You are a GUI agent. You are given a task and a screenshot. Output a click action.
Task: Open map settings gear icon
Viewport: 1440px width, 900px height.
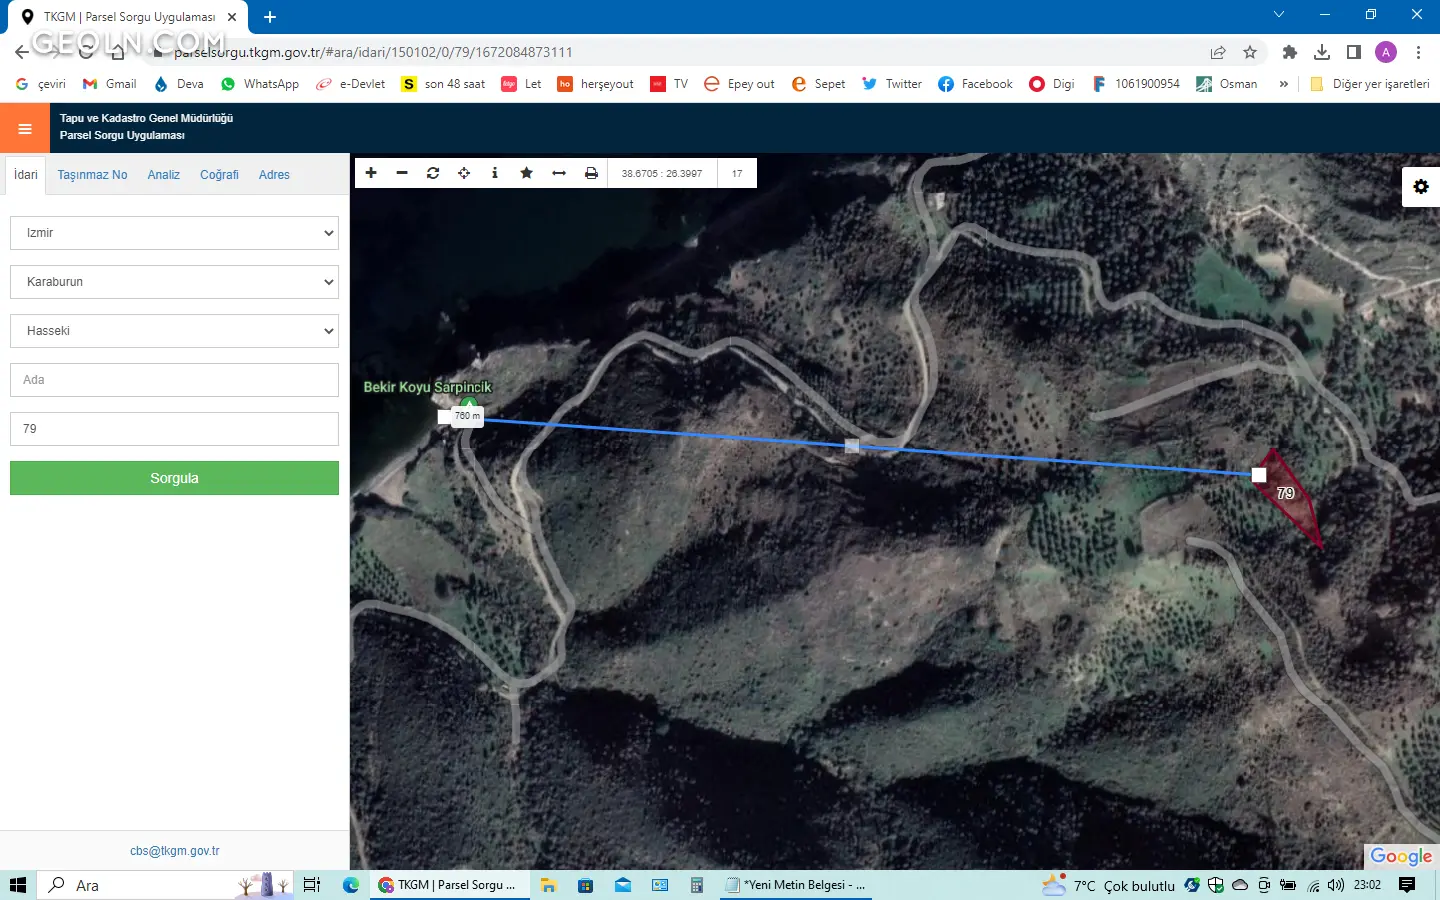click(x=1421, y=187)
